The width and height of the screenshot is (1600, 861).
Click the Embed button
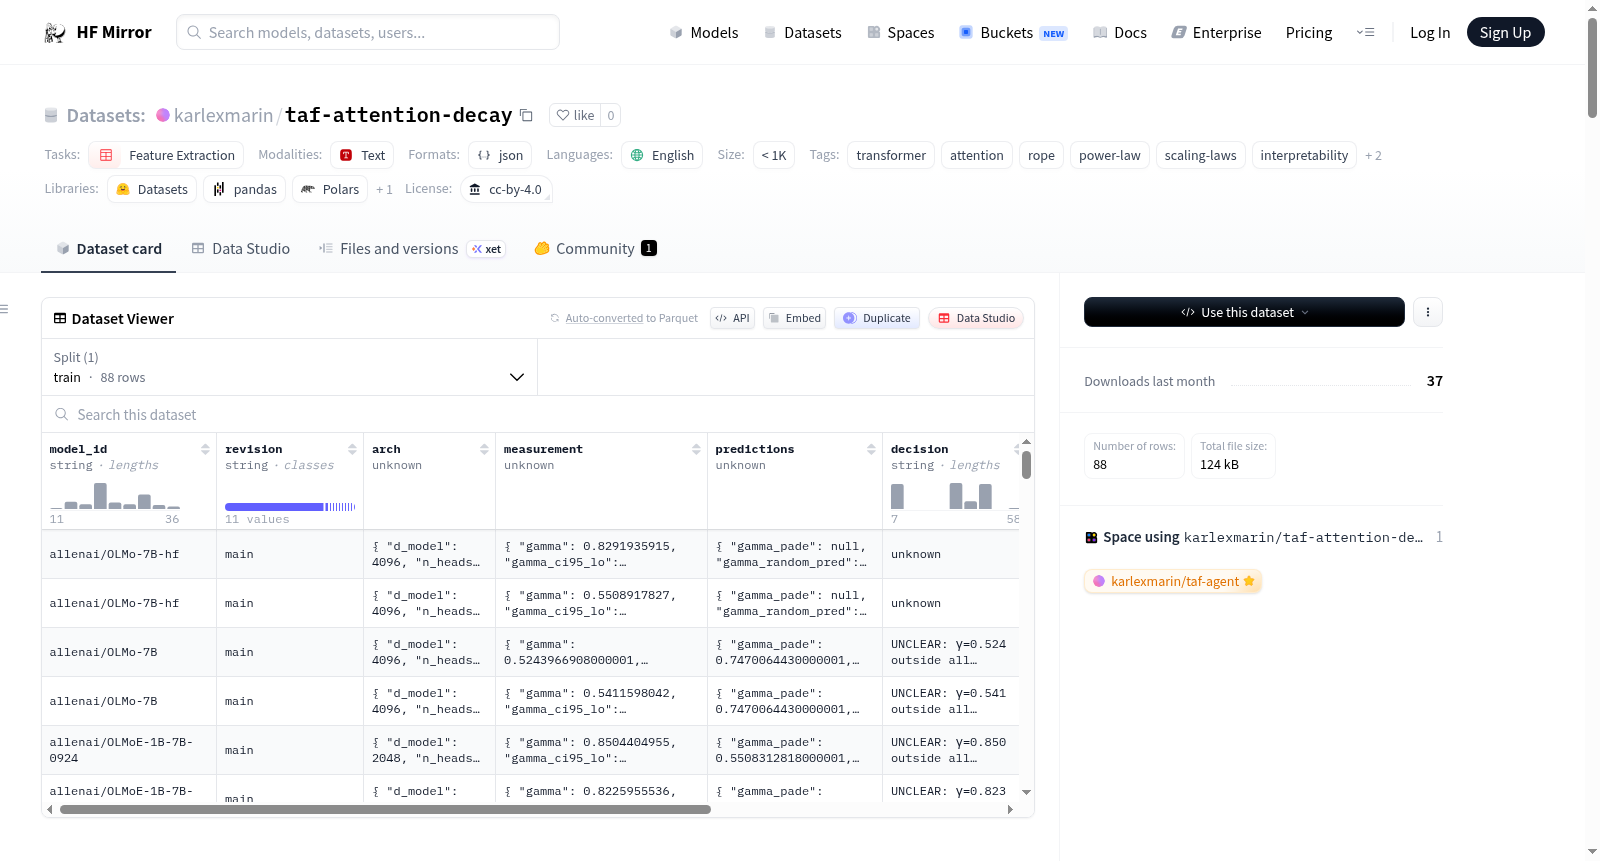794,318
